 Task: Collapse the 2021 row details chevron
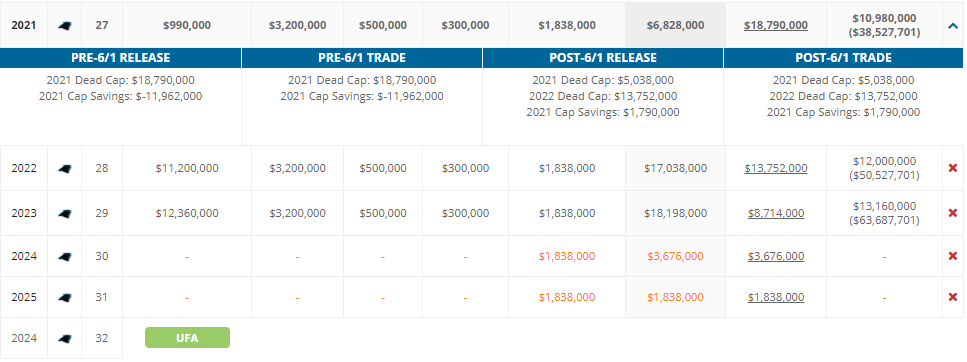coord(953,26)
